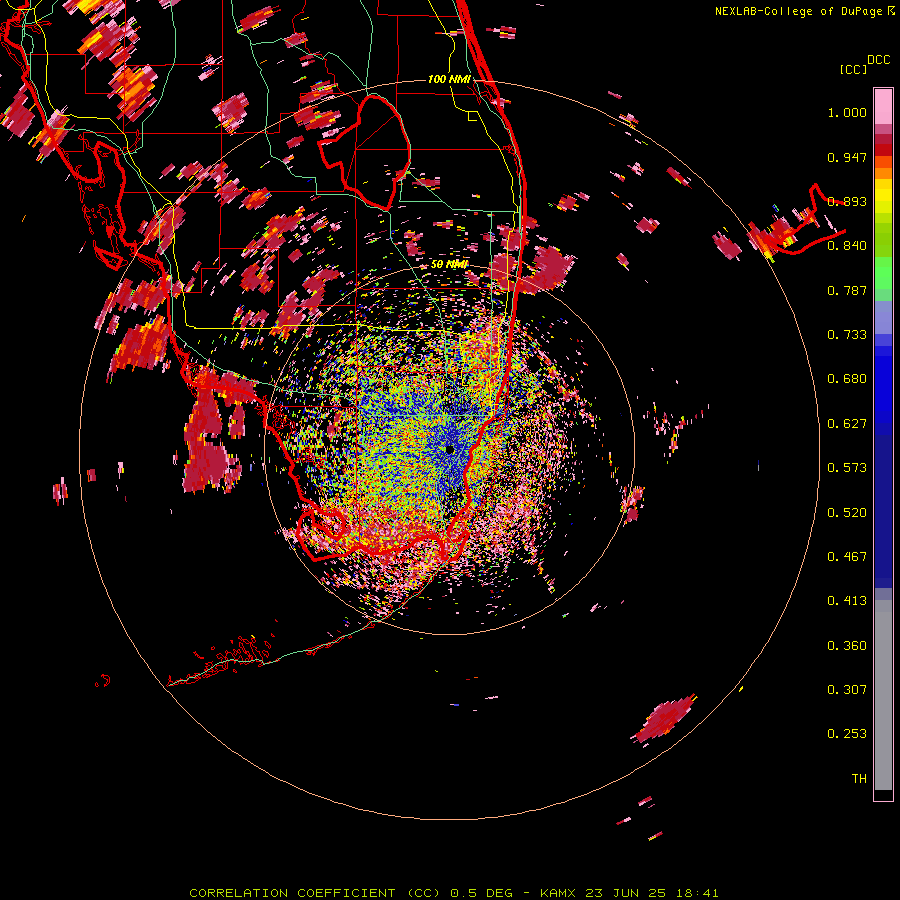900x900 pixels.
Task: Click the KAMX station identifier in footer
Action: [x=557, y=893]
